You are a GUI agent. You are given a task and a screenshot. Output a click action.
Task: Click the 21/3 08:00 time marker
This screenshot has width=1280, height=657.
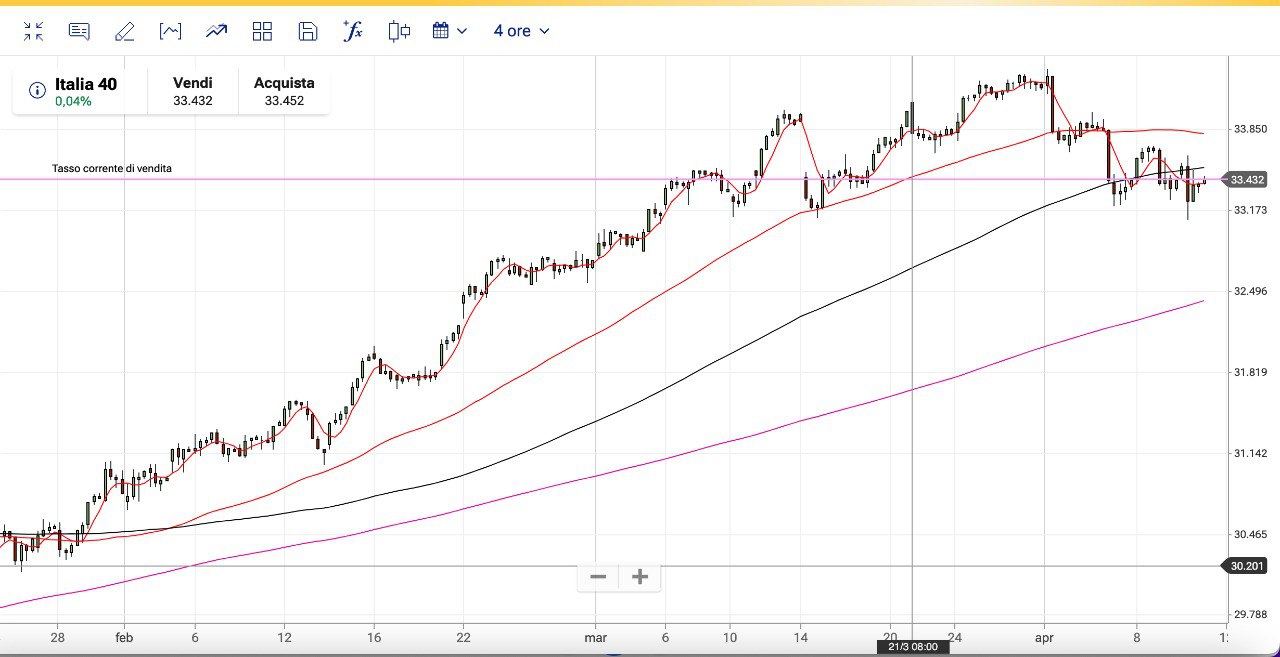(913, 647)
